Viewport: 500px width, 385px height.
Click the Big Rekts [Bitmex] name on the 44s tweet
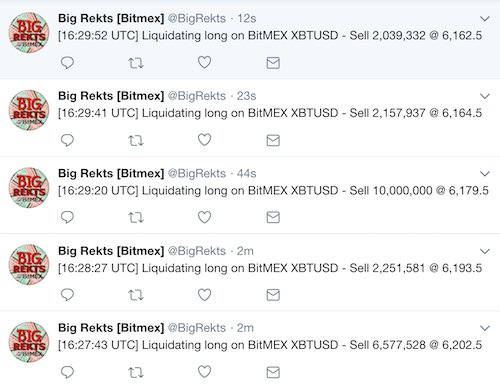tap(111, 173)
